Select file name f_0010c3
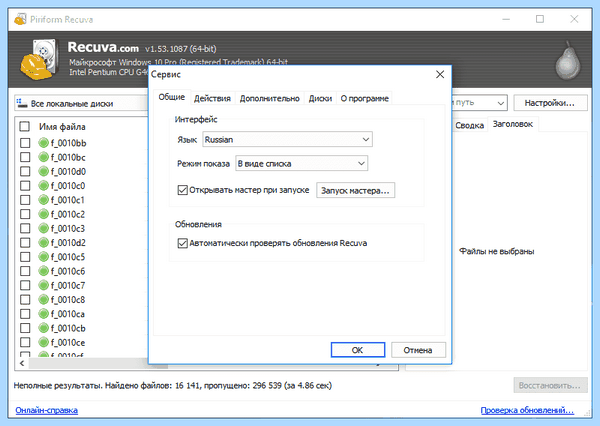 [68, 229]
